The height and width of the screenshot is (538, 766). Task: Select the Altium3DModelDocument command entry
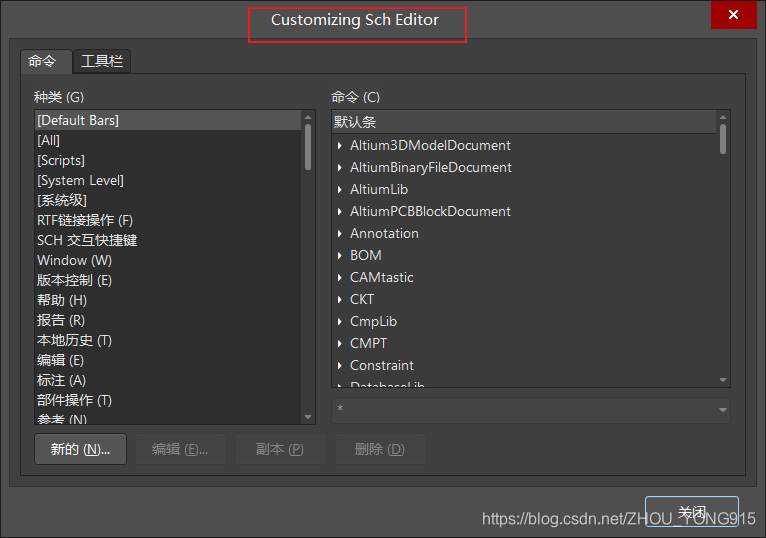[x=430, y=146]
